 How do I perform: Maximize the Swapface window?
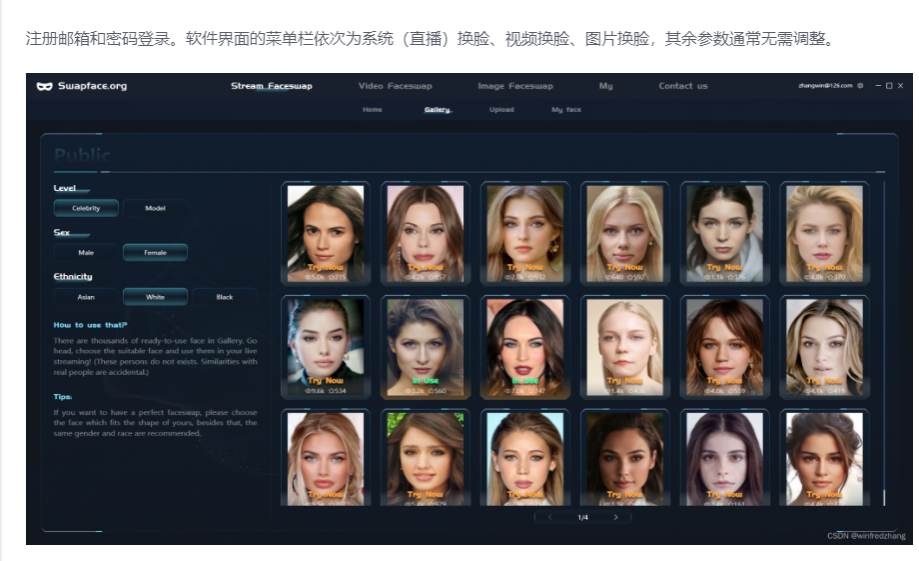pos(888,86)
